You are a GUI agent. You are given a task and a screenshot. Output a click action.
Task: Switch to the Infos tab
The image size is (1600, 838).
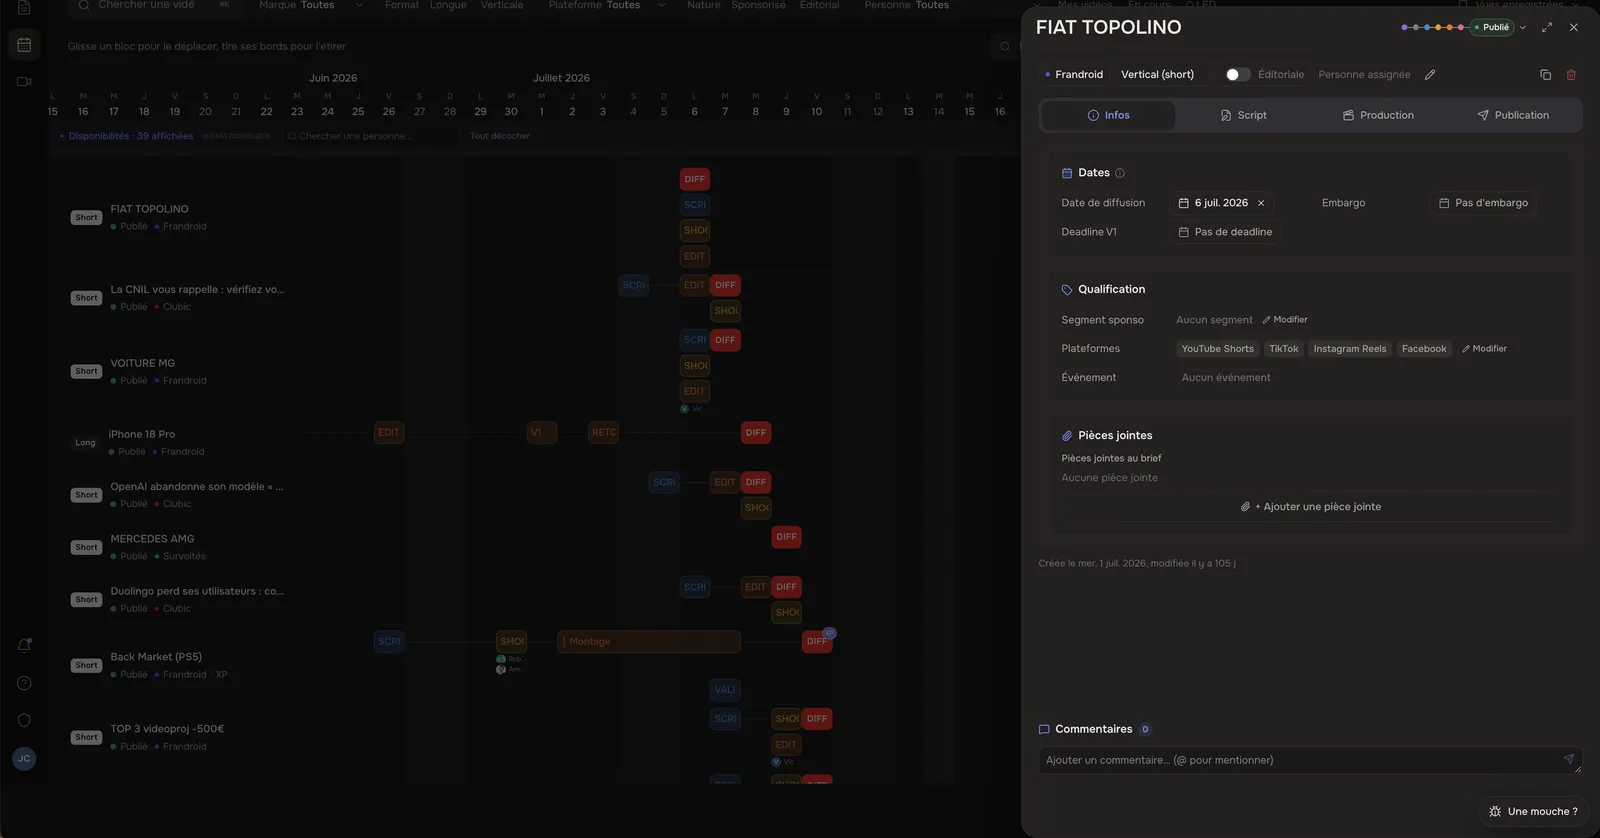point(1108,115)
